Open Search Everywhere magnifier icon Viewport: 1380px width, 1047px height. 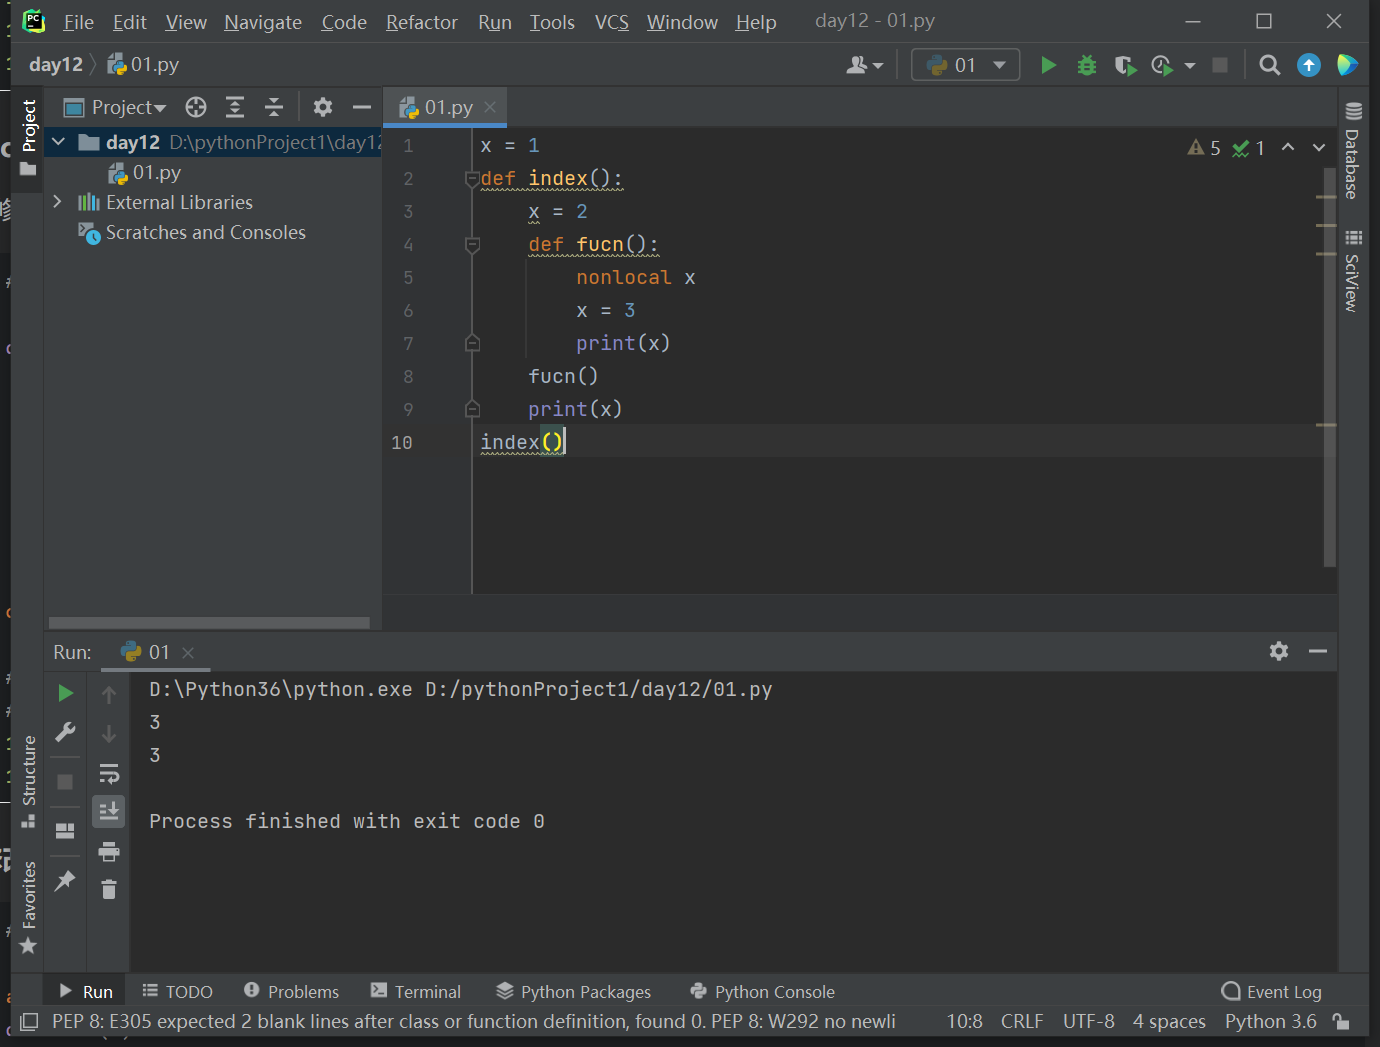coord(1269,65)
